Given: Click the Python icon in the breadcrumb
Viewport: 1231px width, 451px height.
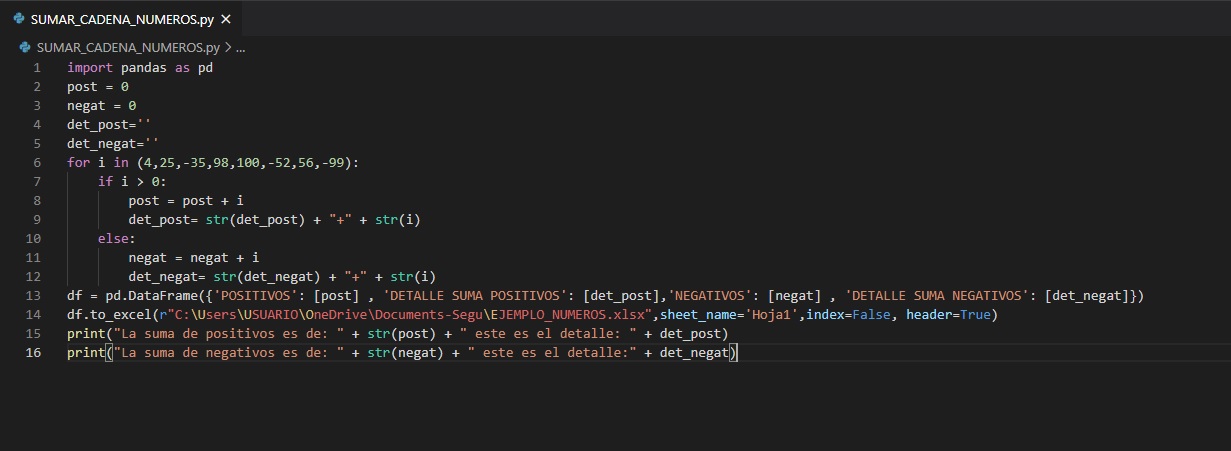Looking at the screenshot, I should pyautogui.click(x=26, y=47).
